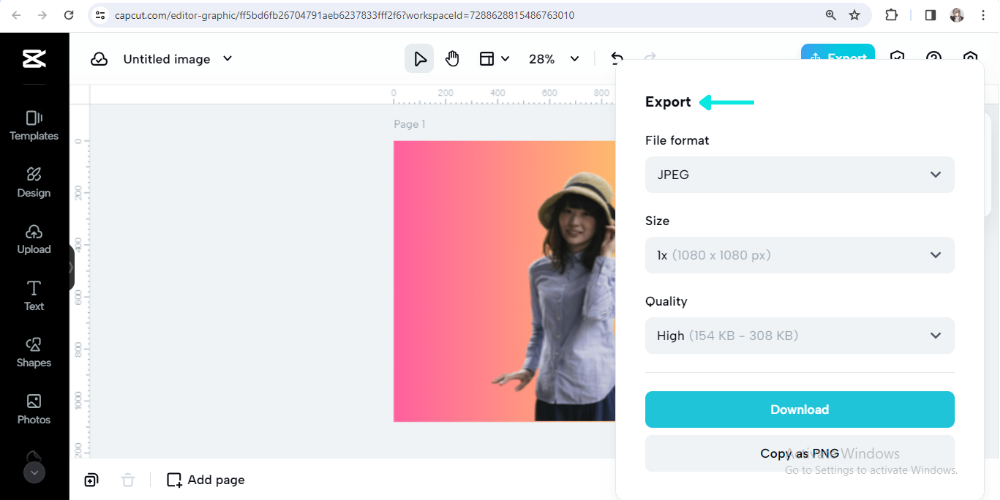The height and width of the screenshot is (500, 1000).
Task: Go back in browser history
Action: [x=16, y=15]
